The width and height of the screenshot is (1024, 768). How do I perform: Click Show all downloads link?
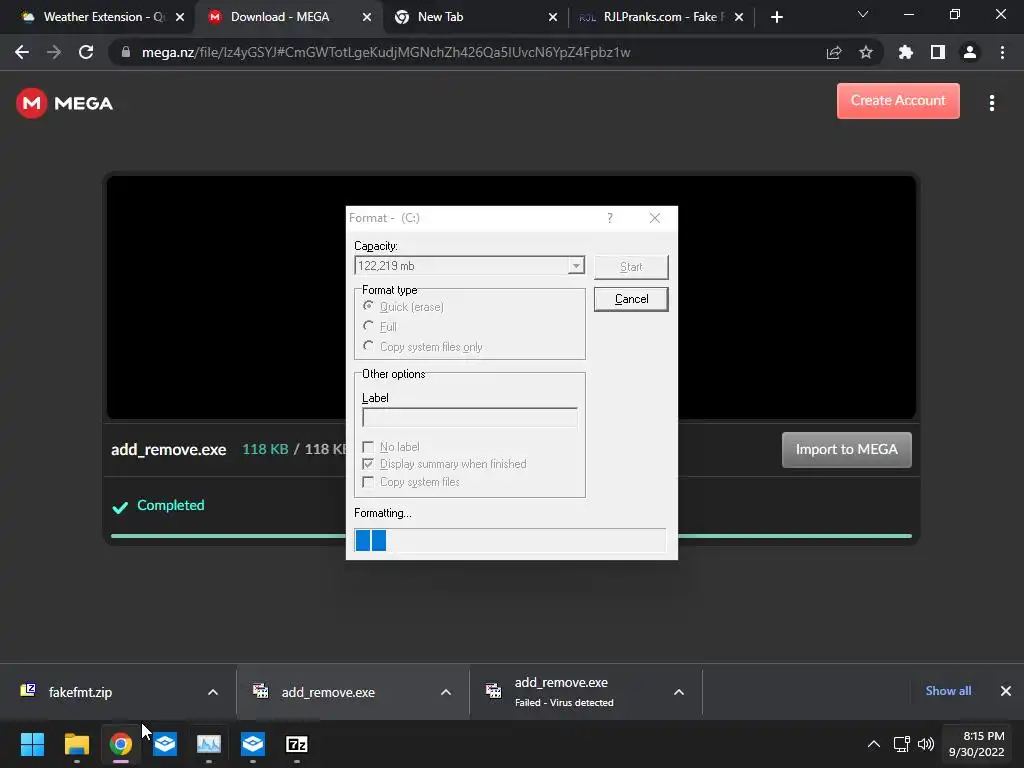click(x=948, y=691)
